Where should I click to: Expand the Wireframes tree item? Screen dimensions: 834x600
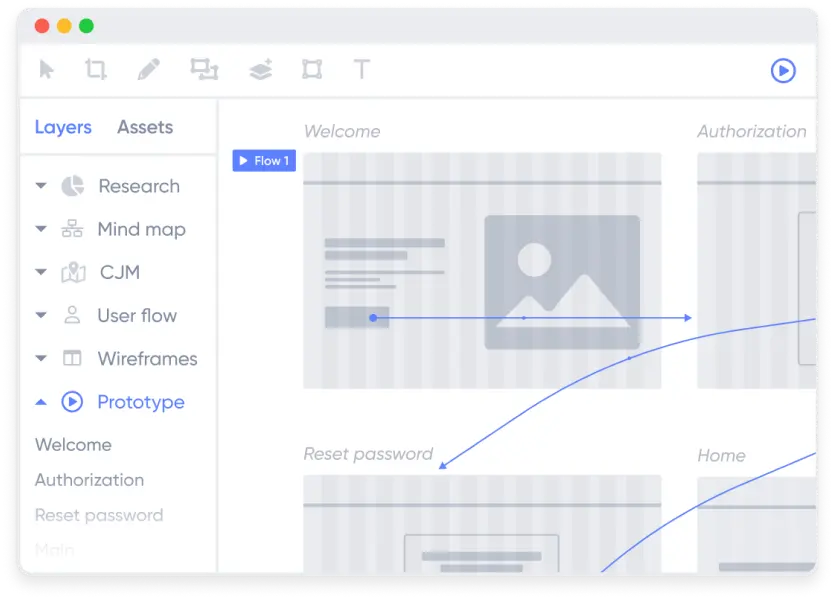[40, 358]
